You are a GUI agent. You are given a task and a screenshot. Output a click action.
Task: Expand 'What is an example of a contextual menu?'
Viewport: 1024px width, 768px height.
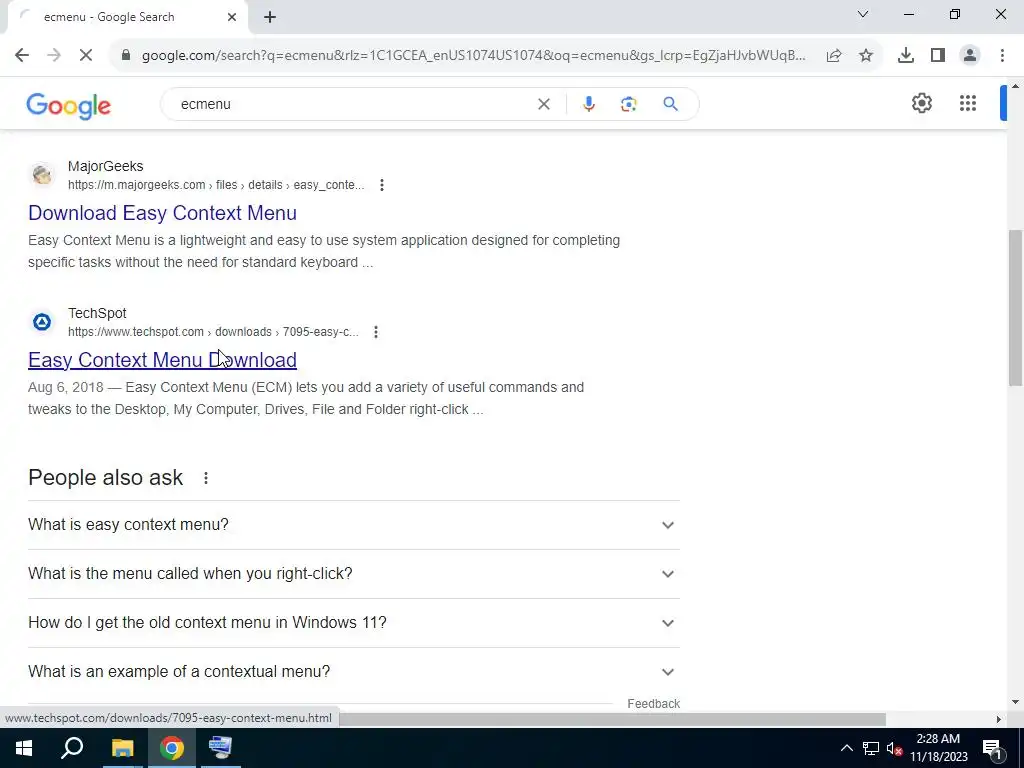pyautogui.click(x=353, y=672)
